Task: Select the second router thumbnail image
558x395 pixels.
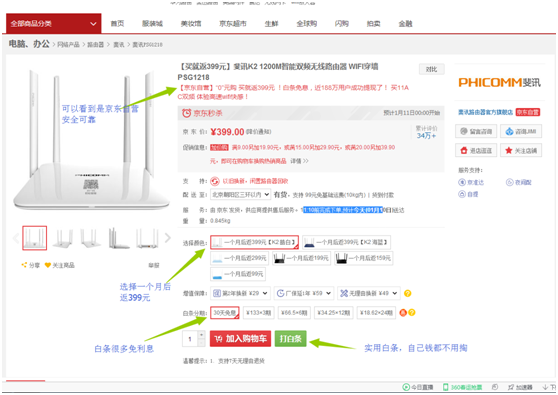Action: (x=63, y=238)
